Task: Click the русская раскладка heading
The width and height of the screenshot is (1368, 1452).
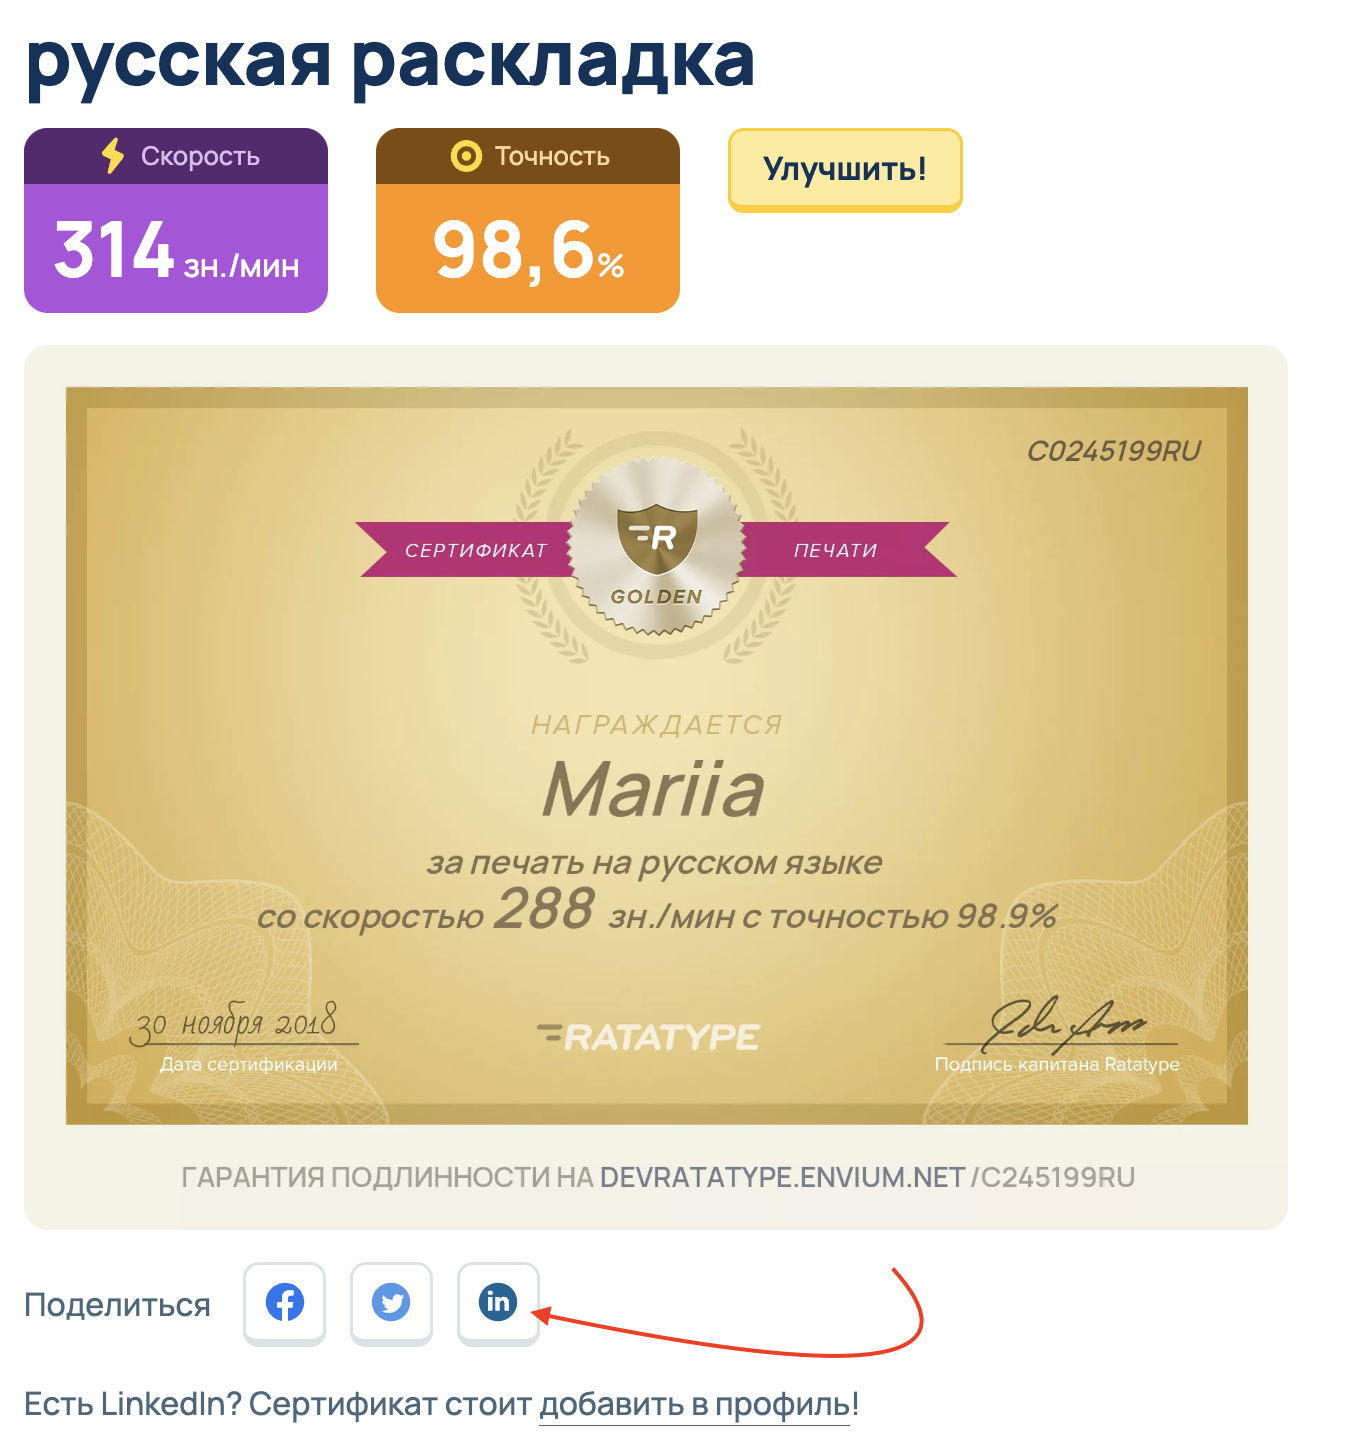Action: click(x=390, y=60)
